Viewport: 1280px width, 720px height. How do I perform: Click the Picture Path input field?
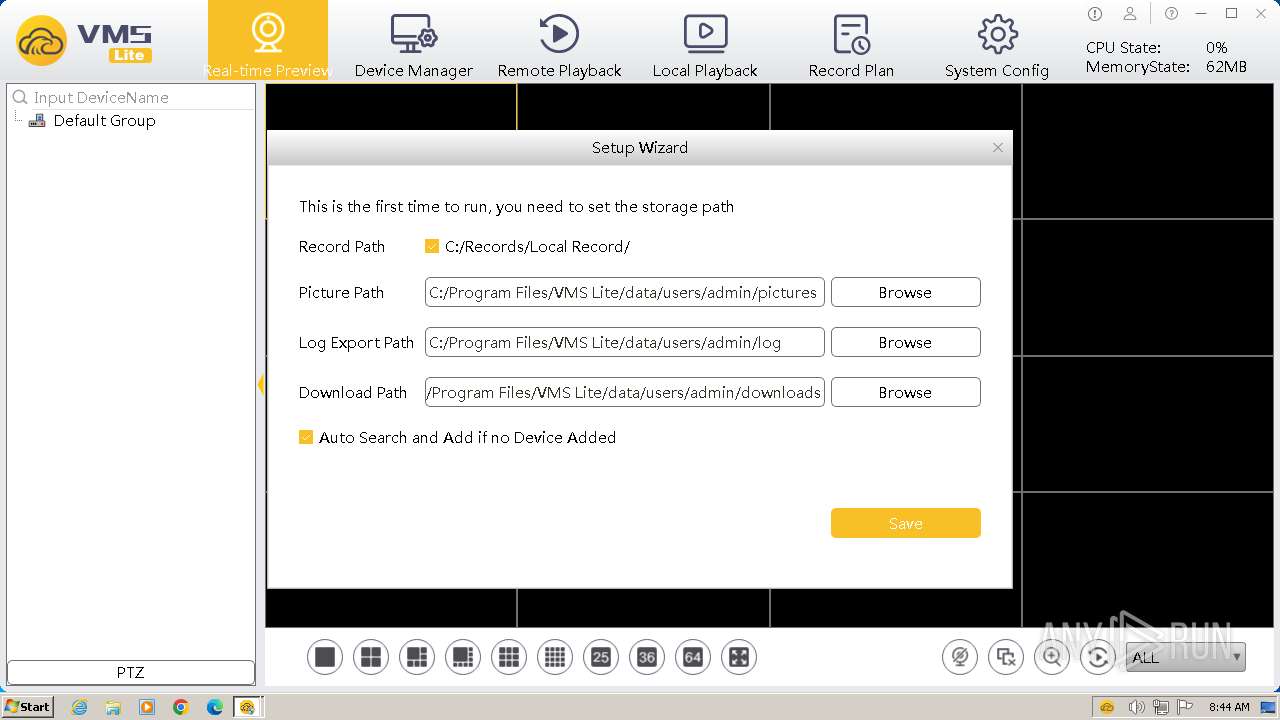(625, 292)
